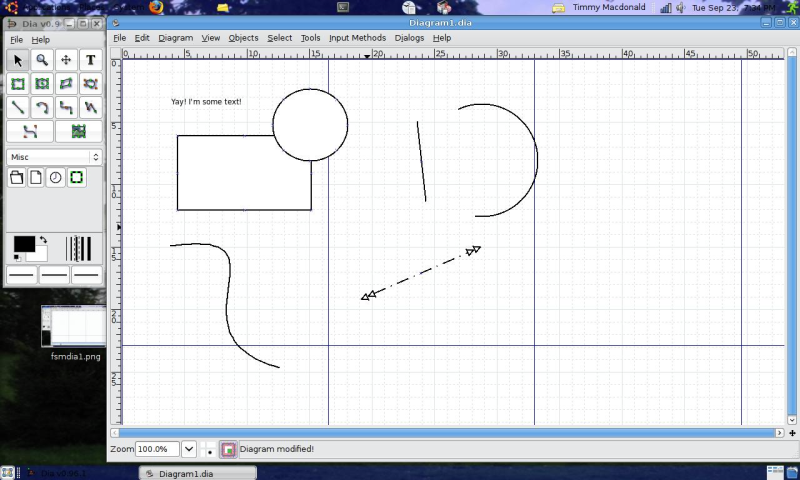Choose the Box shape tool
800x480 pixels.
(x=18, y=84)
